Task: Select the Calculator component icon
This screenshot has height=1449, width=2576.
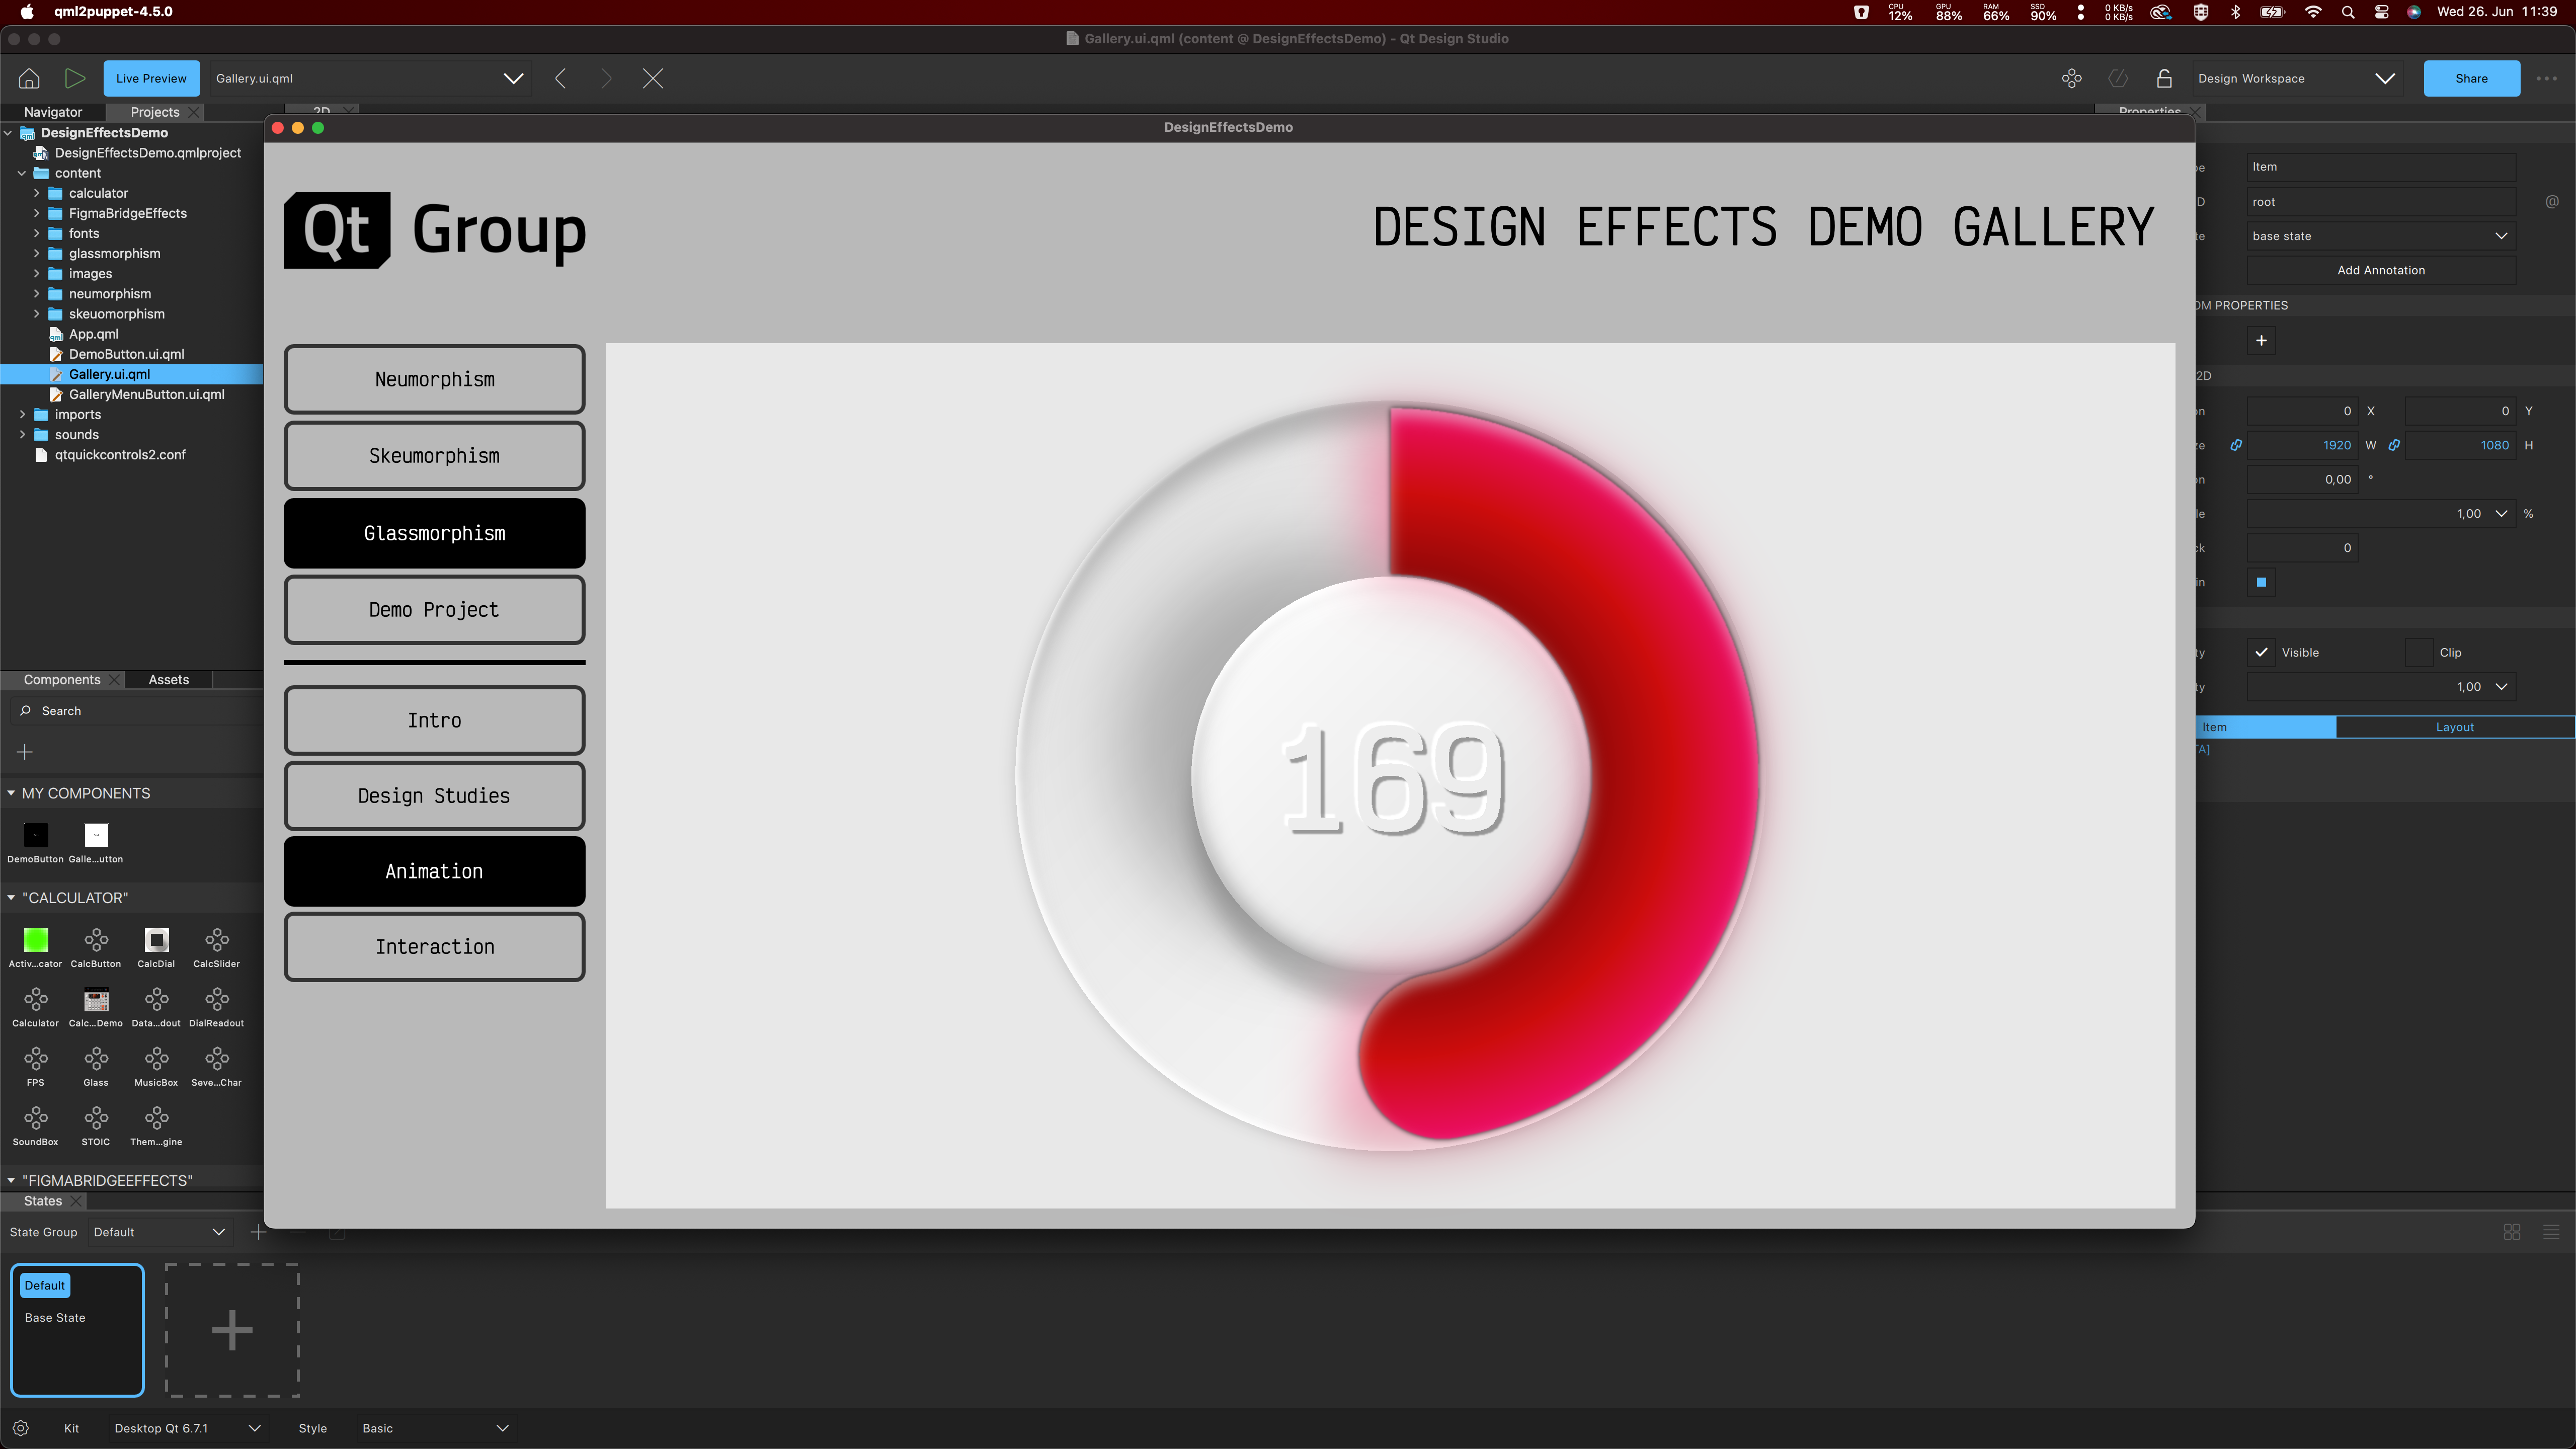Action: (35, 1001)
